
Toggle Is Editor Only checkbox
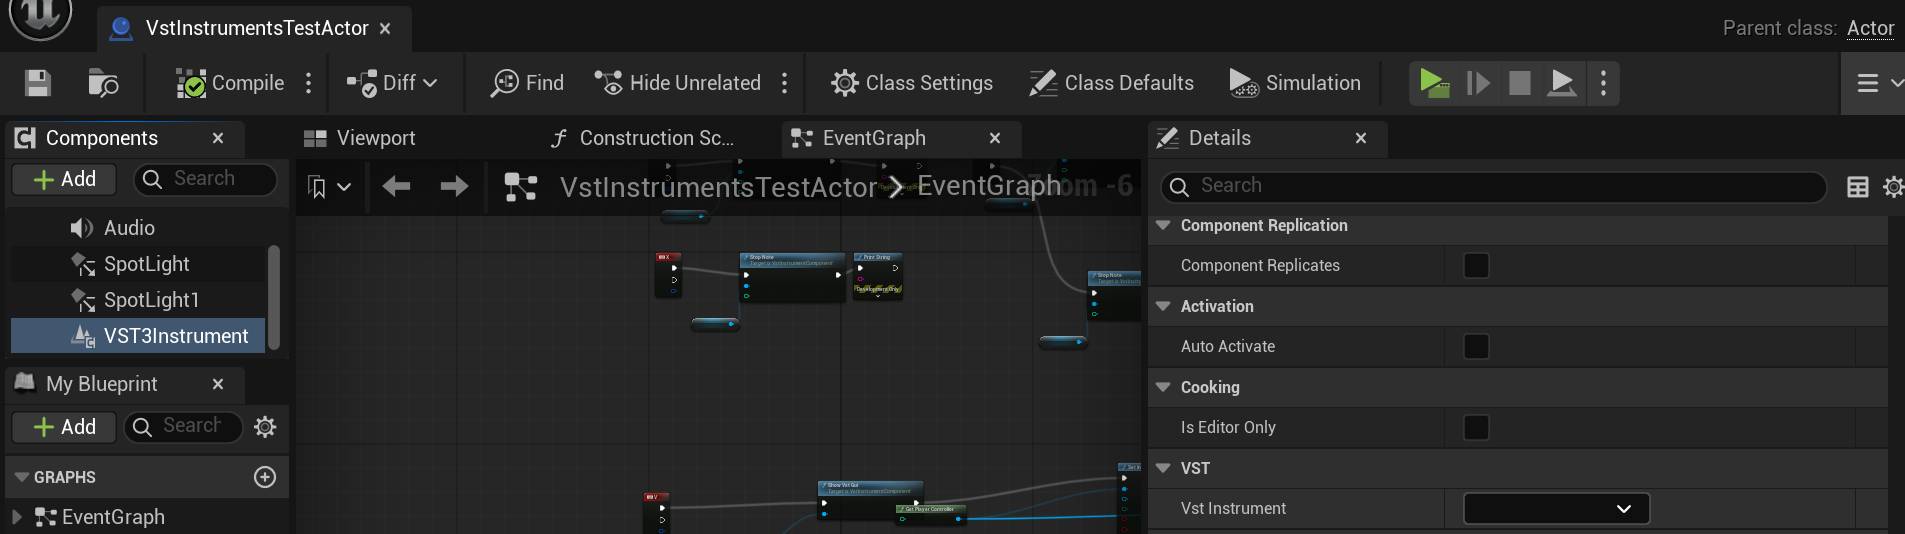(x=1476, y=428)
